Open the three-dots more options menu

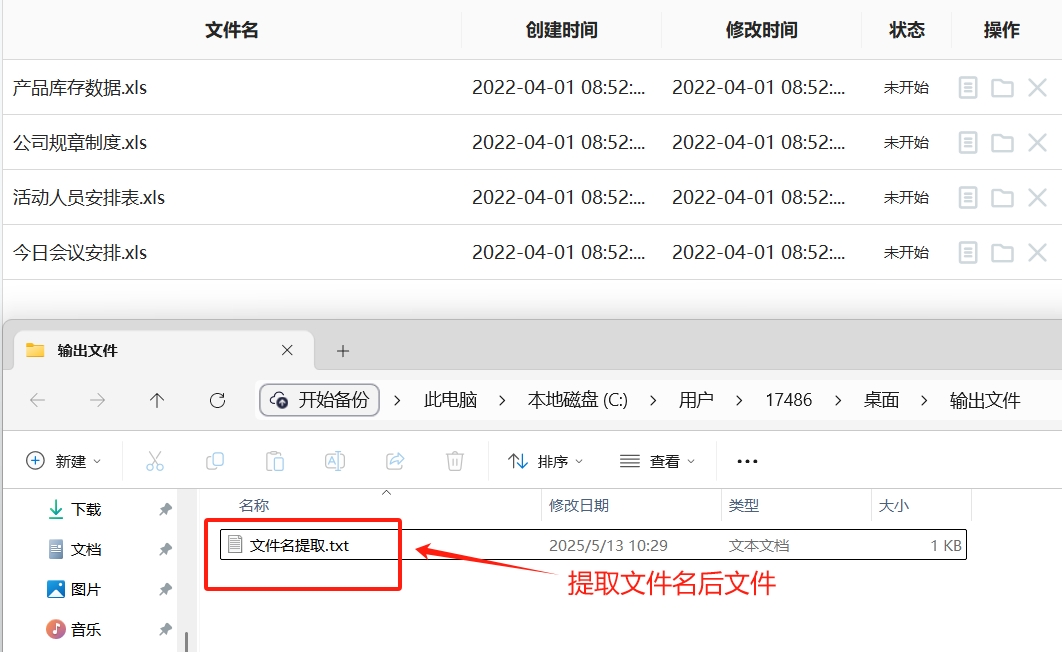pos(747,461)
